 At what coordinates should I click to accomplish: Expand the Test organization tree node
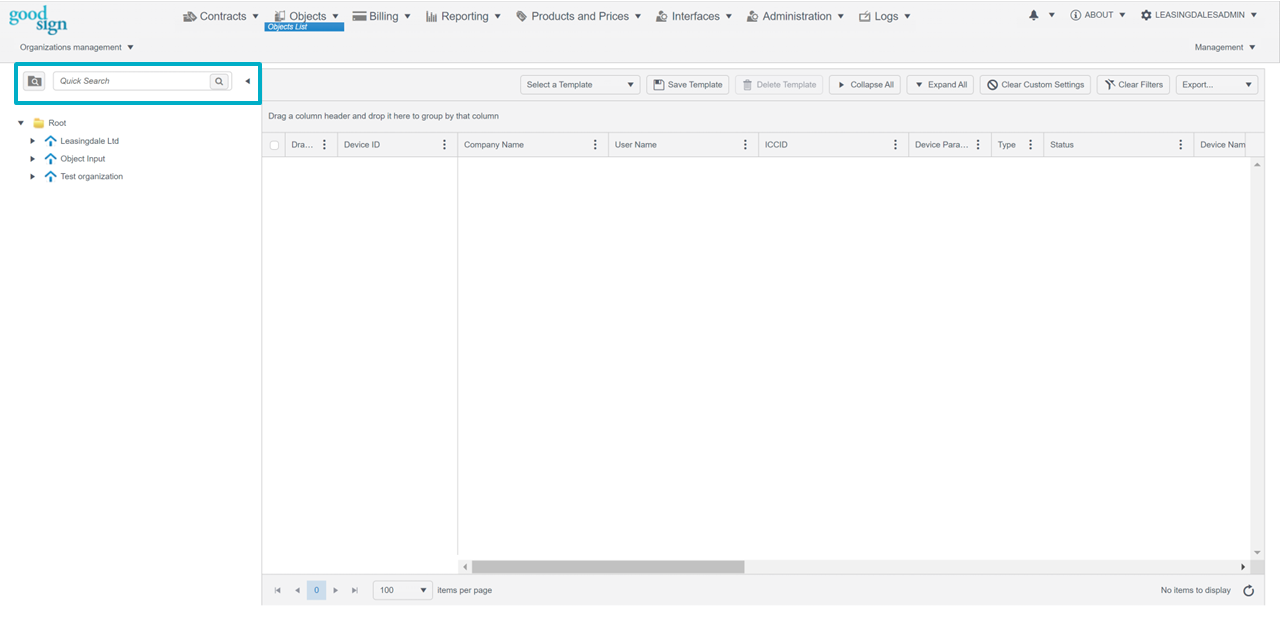point(33,176)
